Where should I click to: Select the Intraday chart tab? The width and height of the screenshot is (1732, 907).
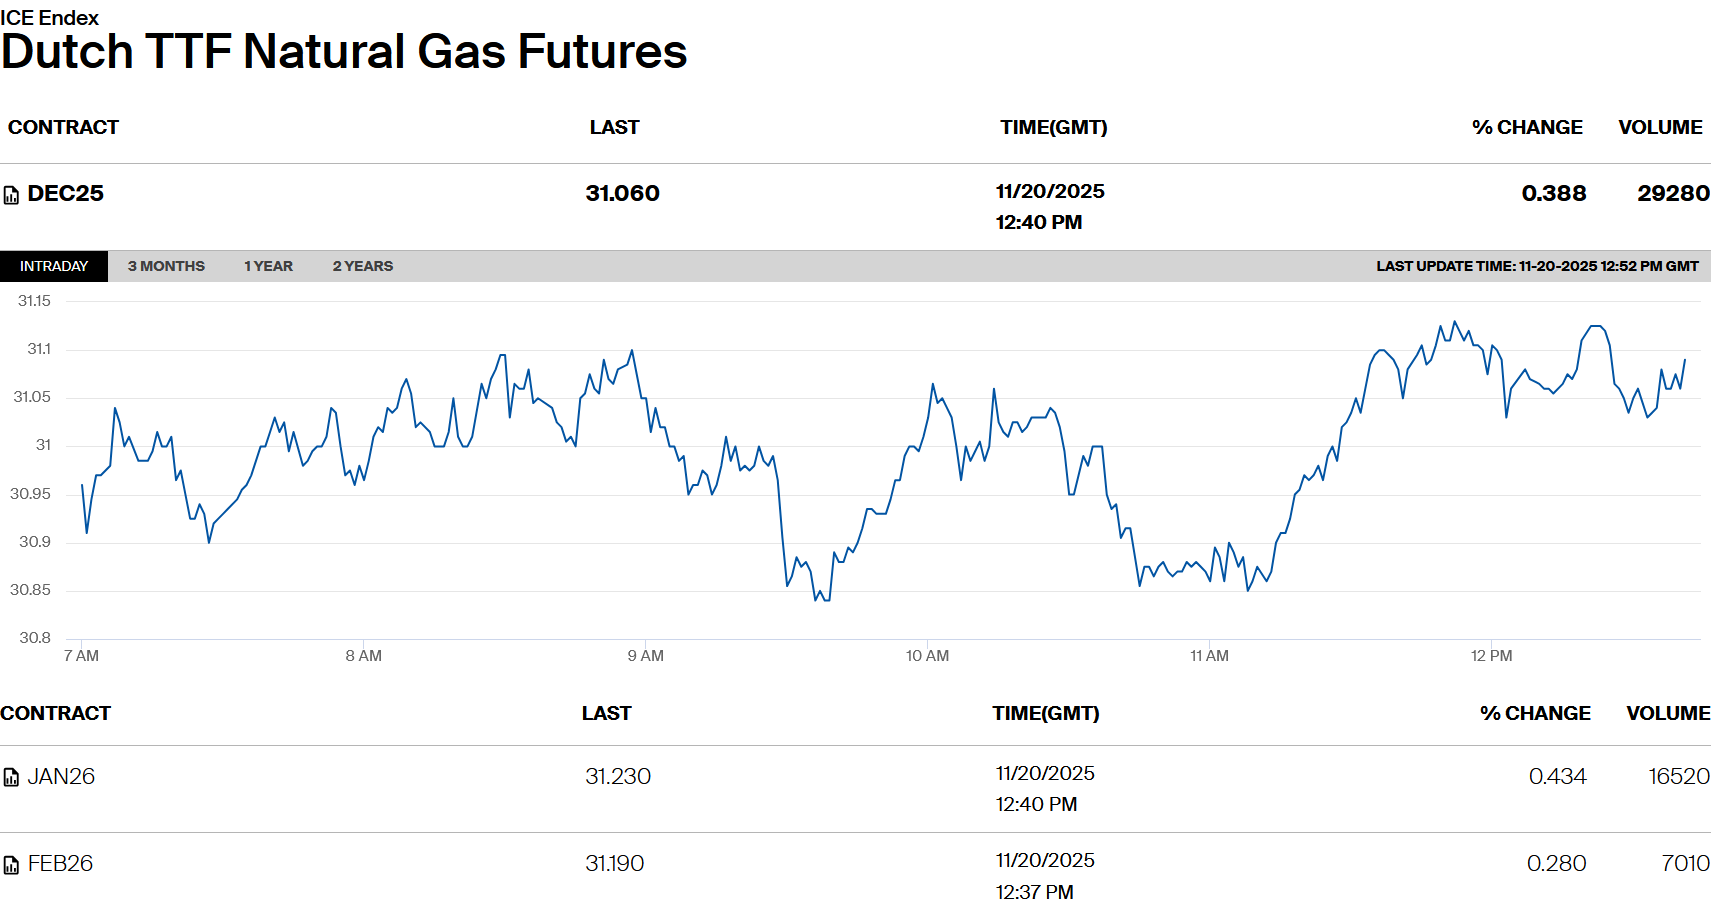click(x=54, y=266)
